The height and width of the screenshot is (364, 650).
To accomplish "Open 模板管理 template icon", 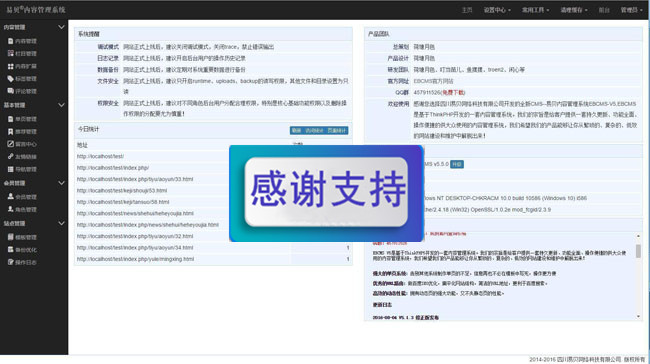I will coord(10,237).
